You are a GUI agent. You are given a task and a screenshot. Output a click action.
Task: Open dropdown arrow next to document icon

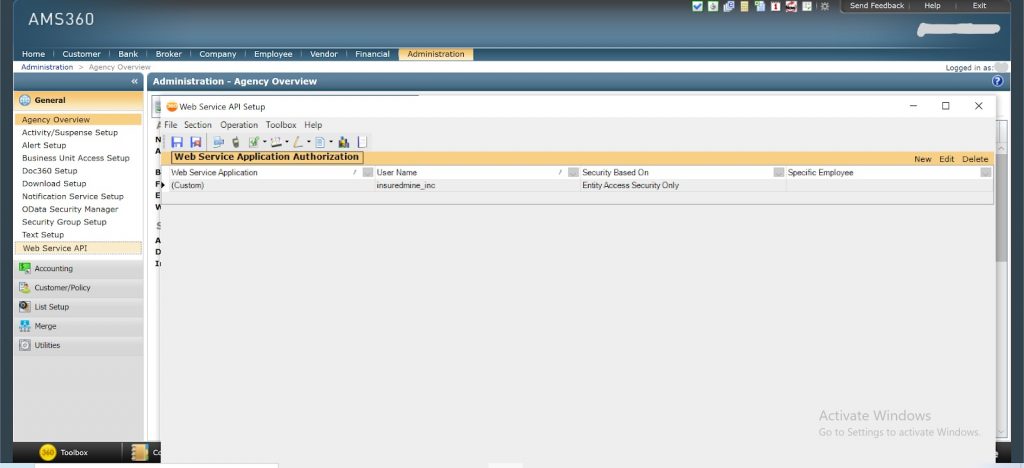click(x=331, y=142)
